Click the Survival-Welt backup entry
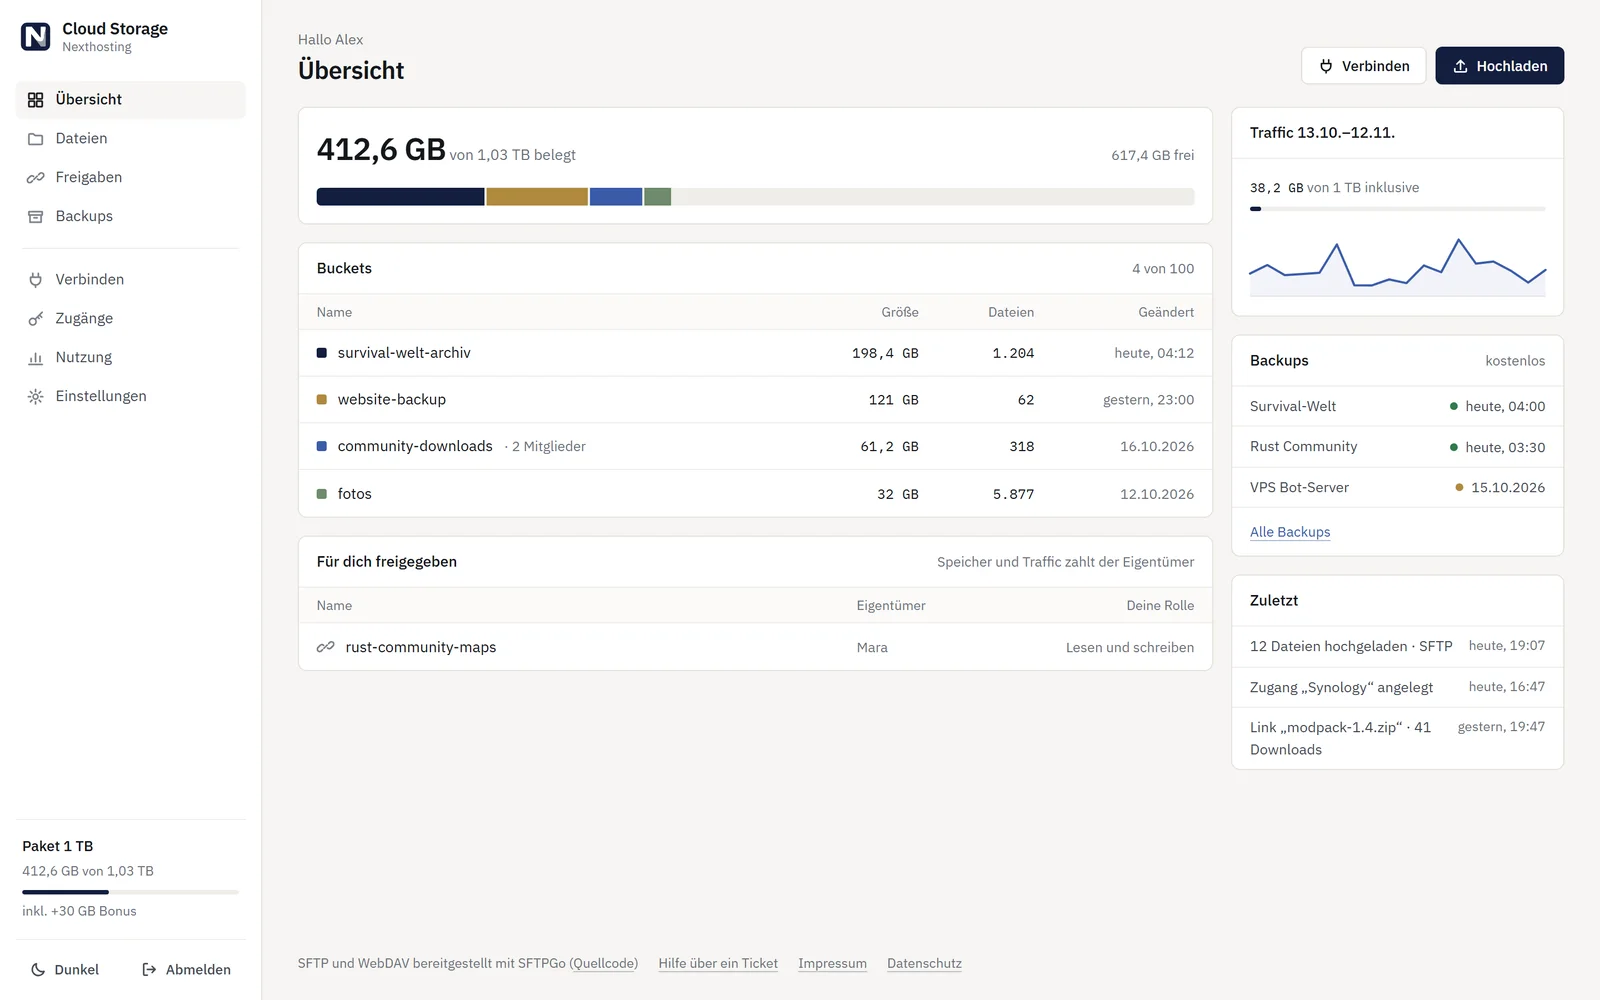The image size is (1600, 1000). pyautogui.click(x=1398, y=406)
